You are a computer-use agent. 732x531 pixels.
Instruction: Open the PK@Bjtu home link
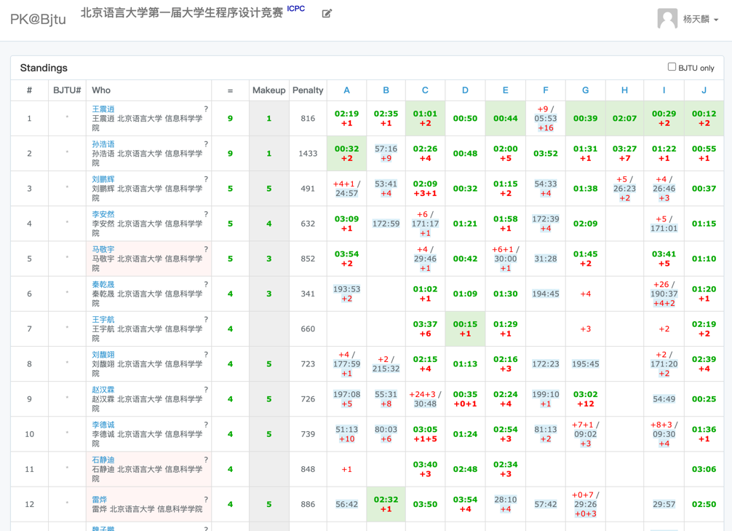(38, 19)
